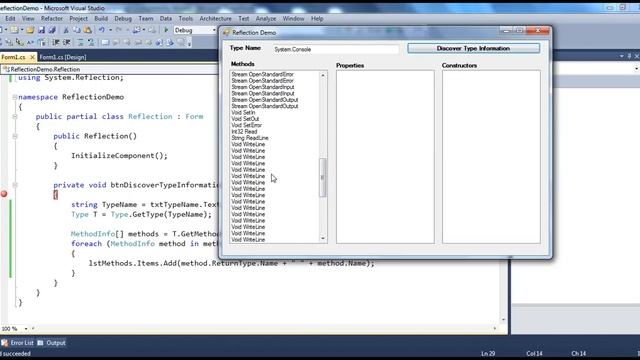The width and height of the screenshot is (640, 360).
Task: Click "Ln 29" in status bar
Action: [x=488, y=353]
